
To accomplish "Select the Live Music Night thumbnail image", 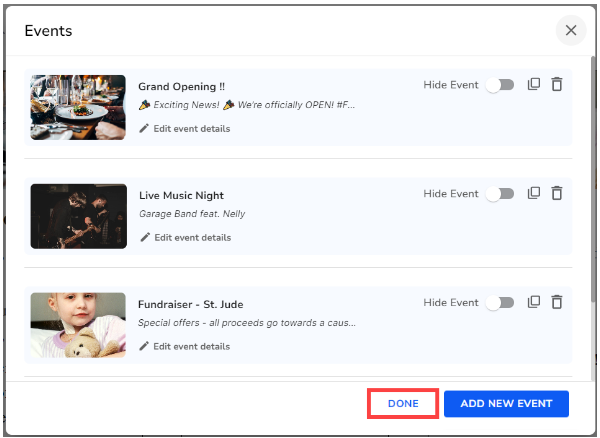I will pos(78,216).
